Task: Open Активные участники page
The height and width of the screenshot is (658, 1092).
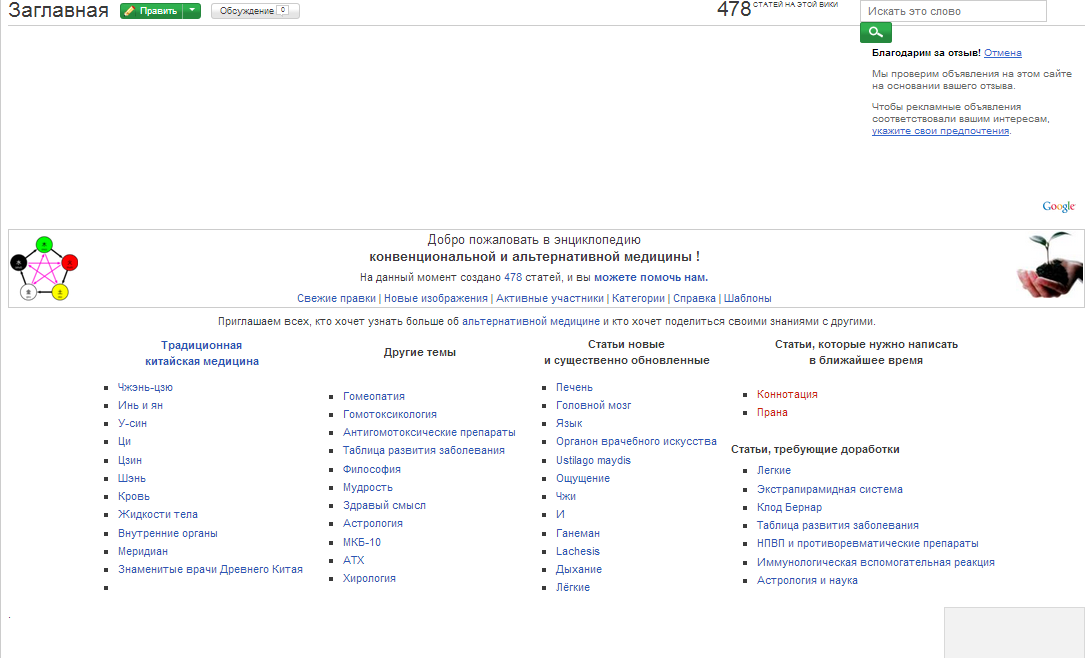Action: click(549, 298)
